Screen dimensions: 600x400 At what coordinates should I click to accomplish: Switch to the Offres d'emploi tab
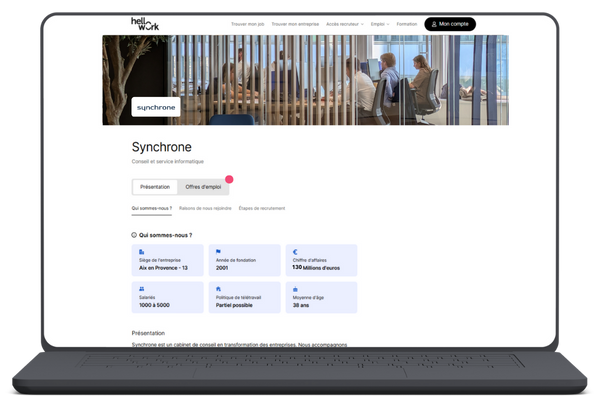(203, 187)
